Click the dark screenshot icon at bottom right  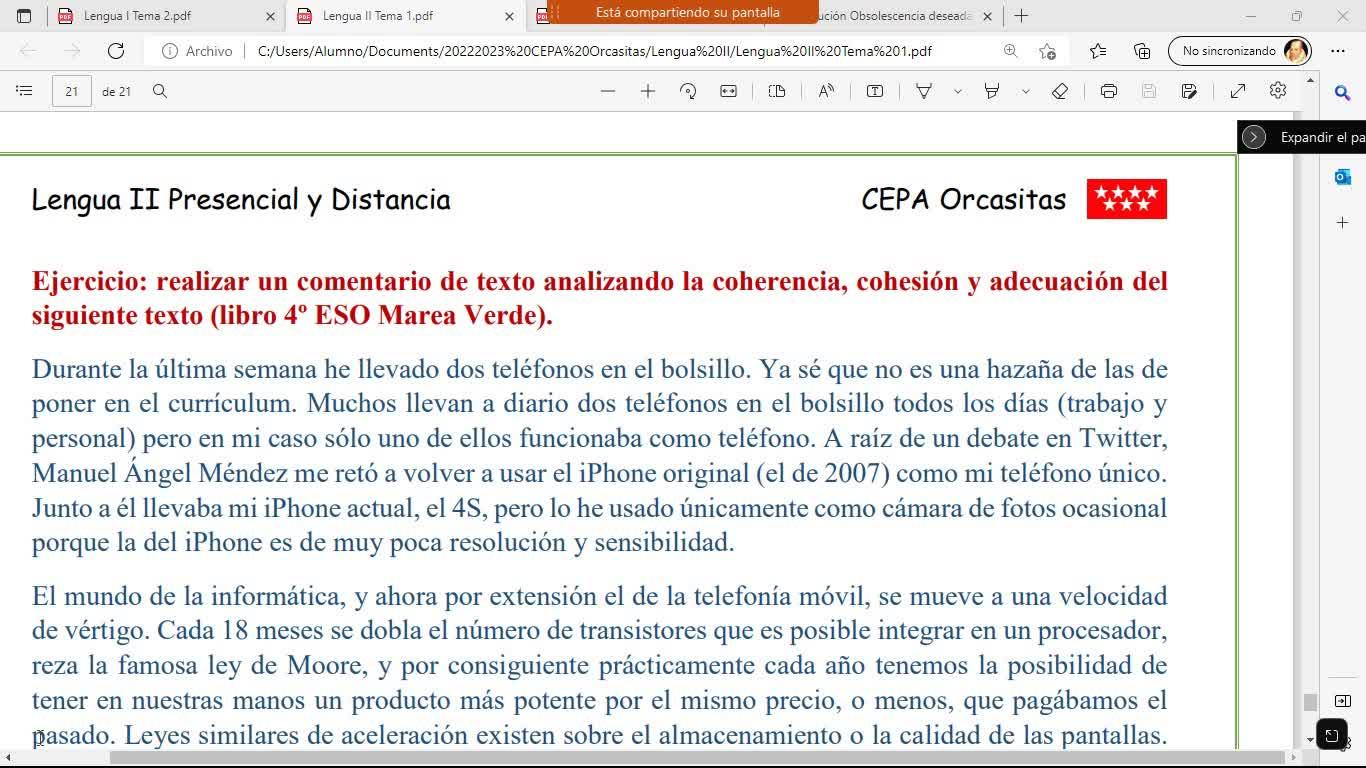[x=1332, y=735]
